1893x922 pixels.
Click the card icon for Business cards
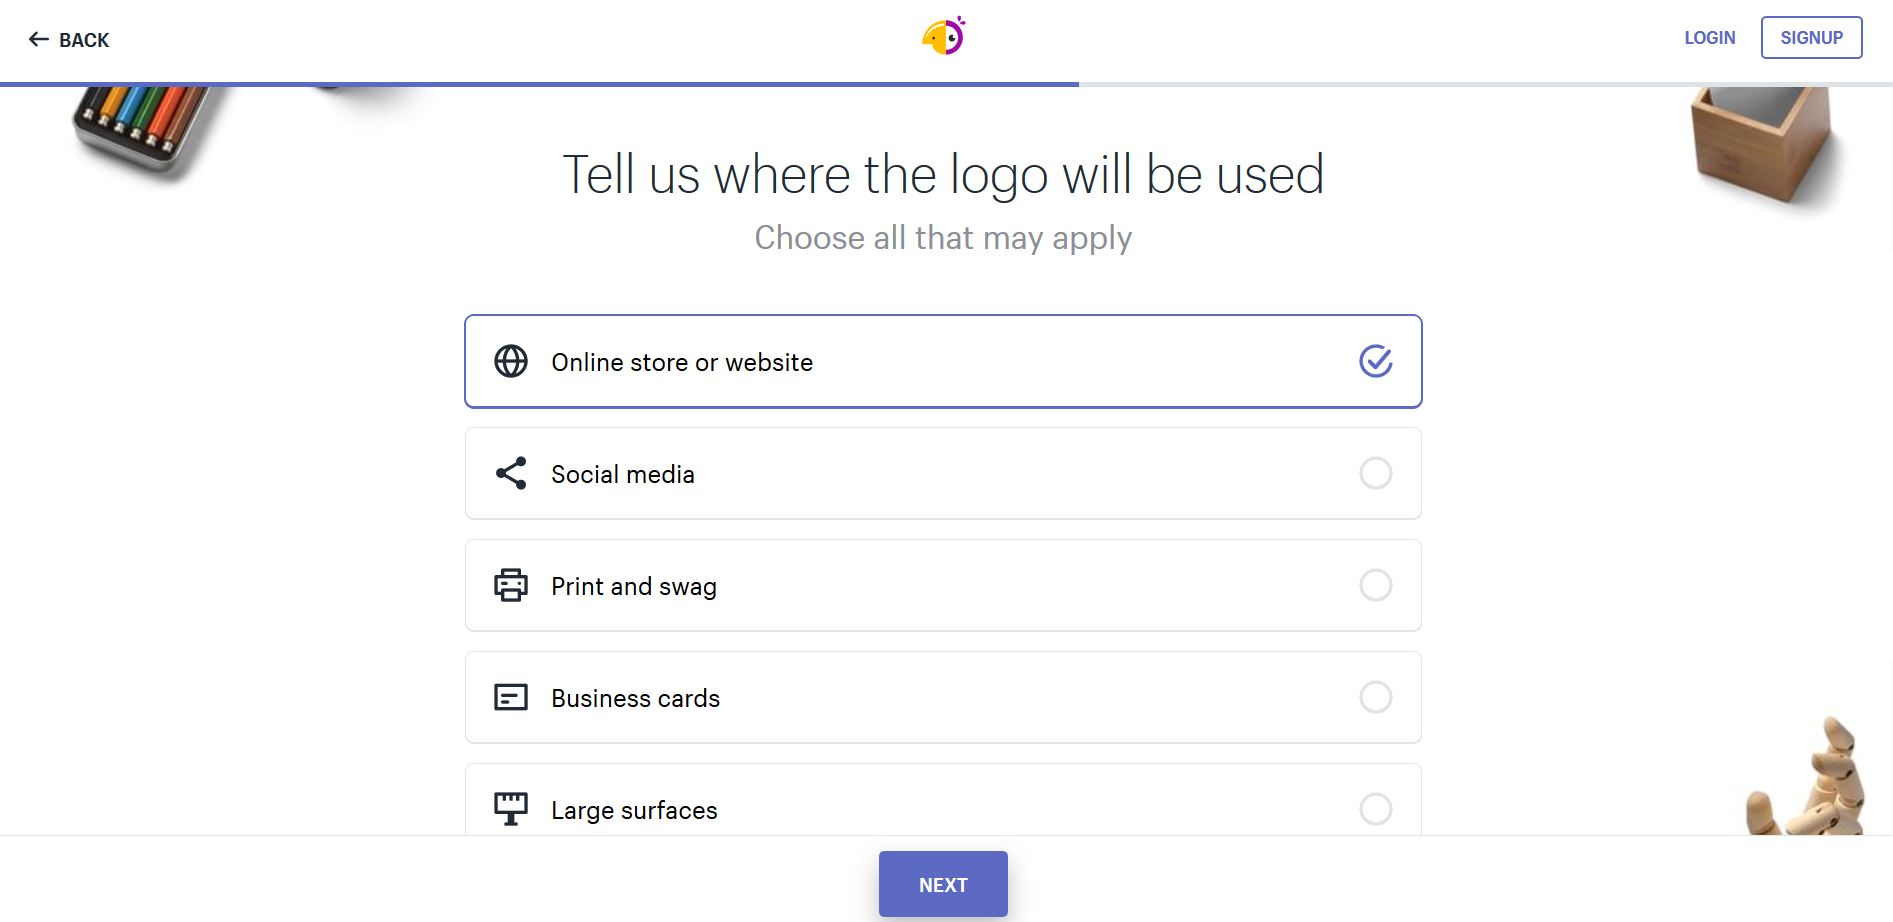point(511,697)
